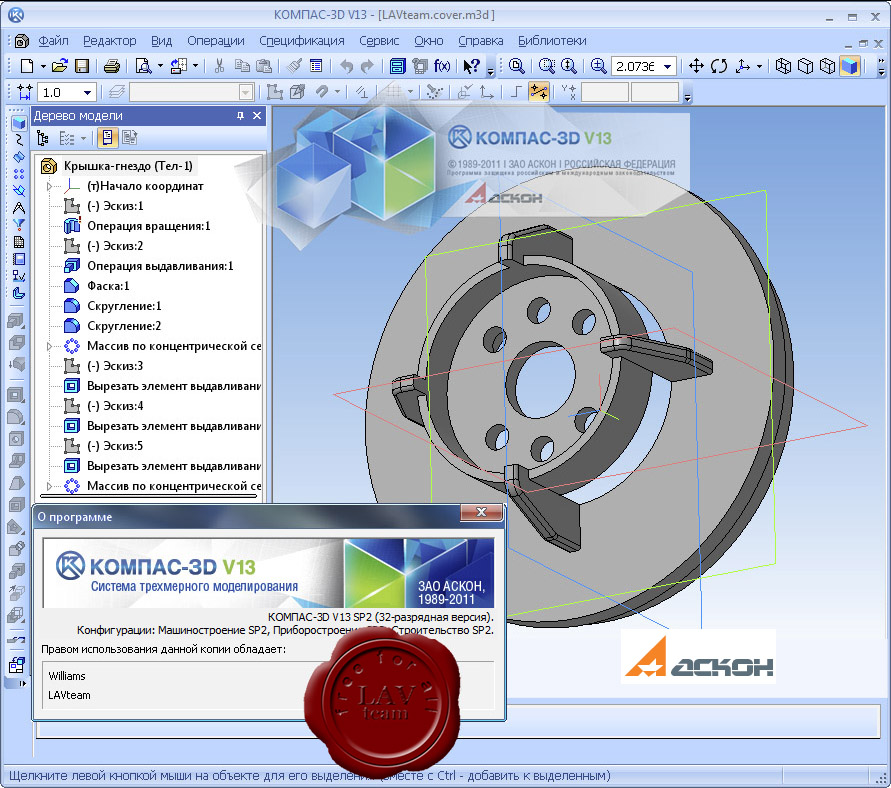
Task: Toggle shaded display mode cube icon
Action: click(x=850, y=66)
